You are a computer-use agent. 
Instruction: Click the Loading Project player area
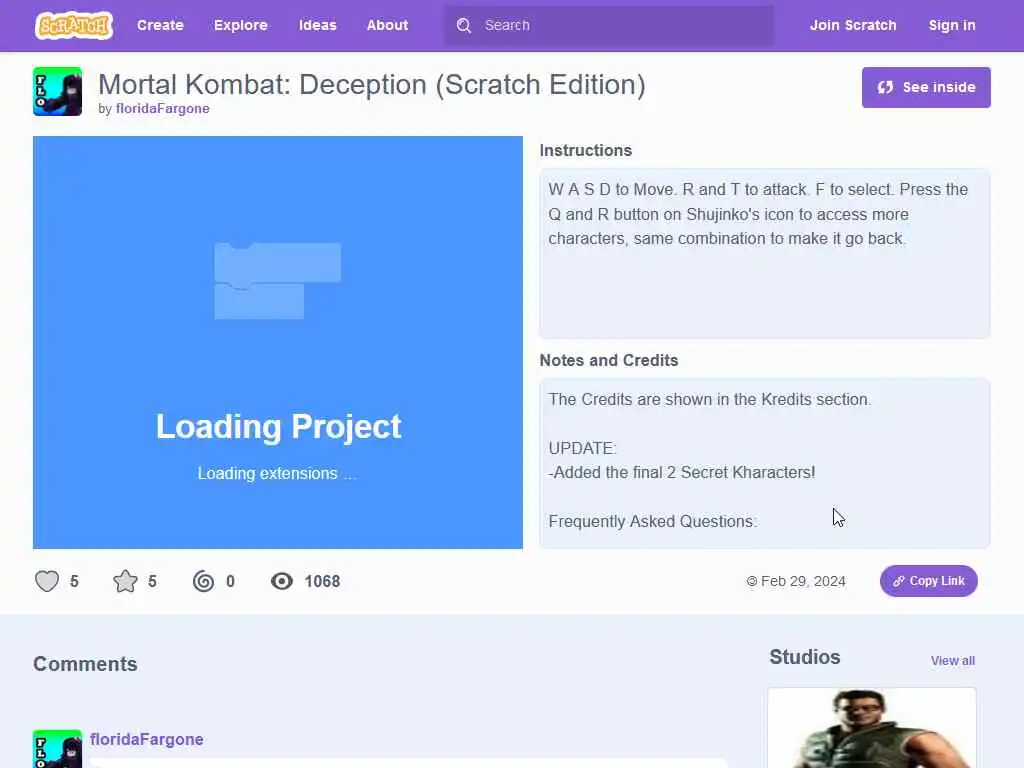point(278,342)
